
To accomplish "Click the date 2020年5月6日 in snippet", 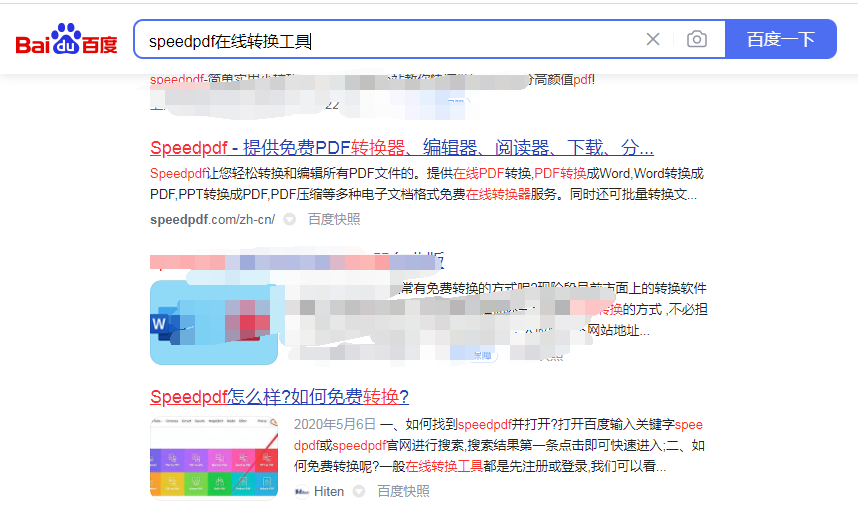I will point(335,424).
